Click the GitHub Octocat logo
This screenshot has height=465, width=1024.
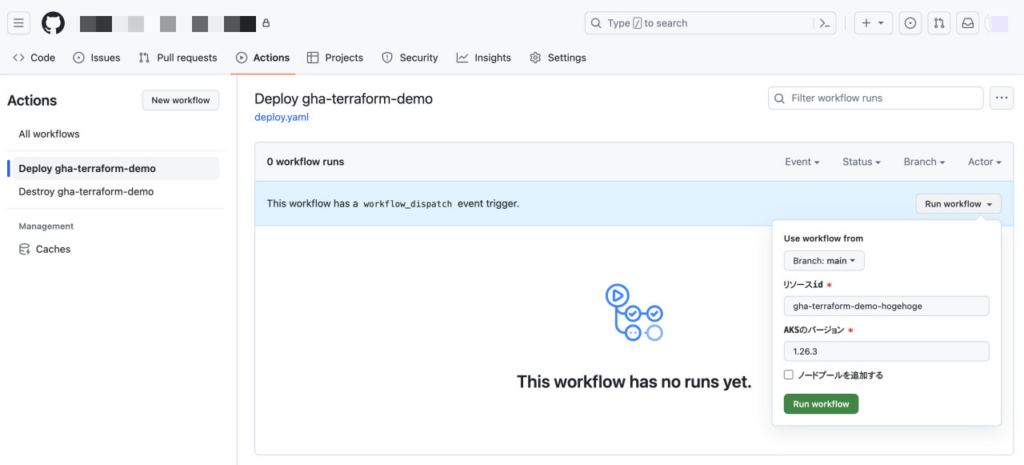(54, 24)
